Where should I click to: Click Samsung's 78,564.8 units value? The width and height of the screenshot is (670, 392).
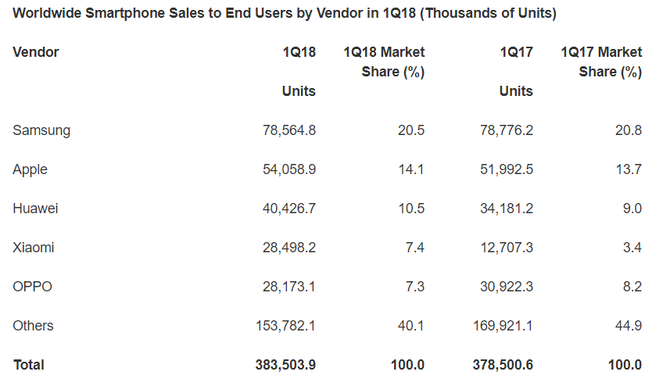289,130
